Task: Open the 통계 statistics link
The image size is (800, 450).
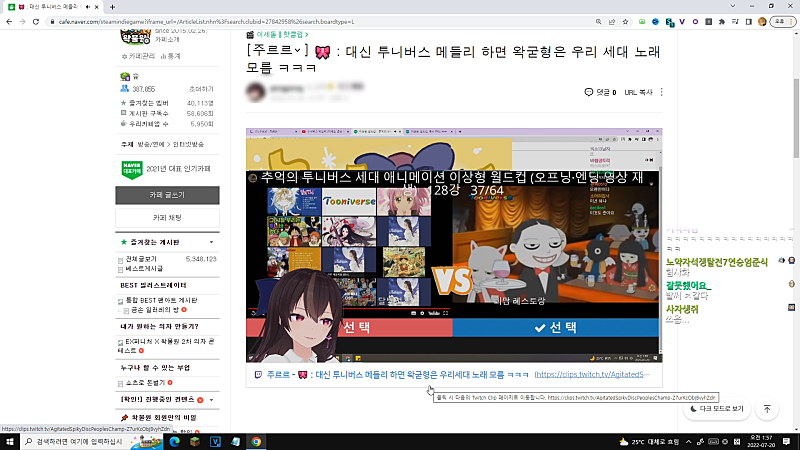Action: (170, 56)
